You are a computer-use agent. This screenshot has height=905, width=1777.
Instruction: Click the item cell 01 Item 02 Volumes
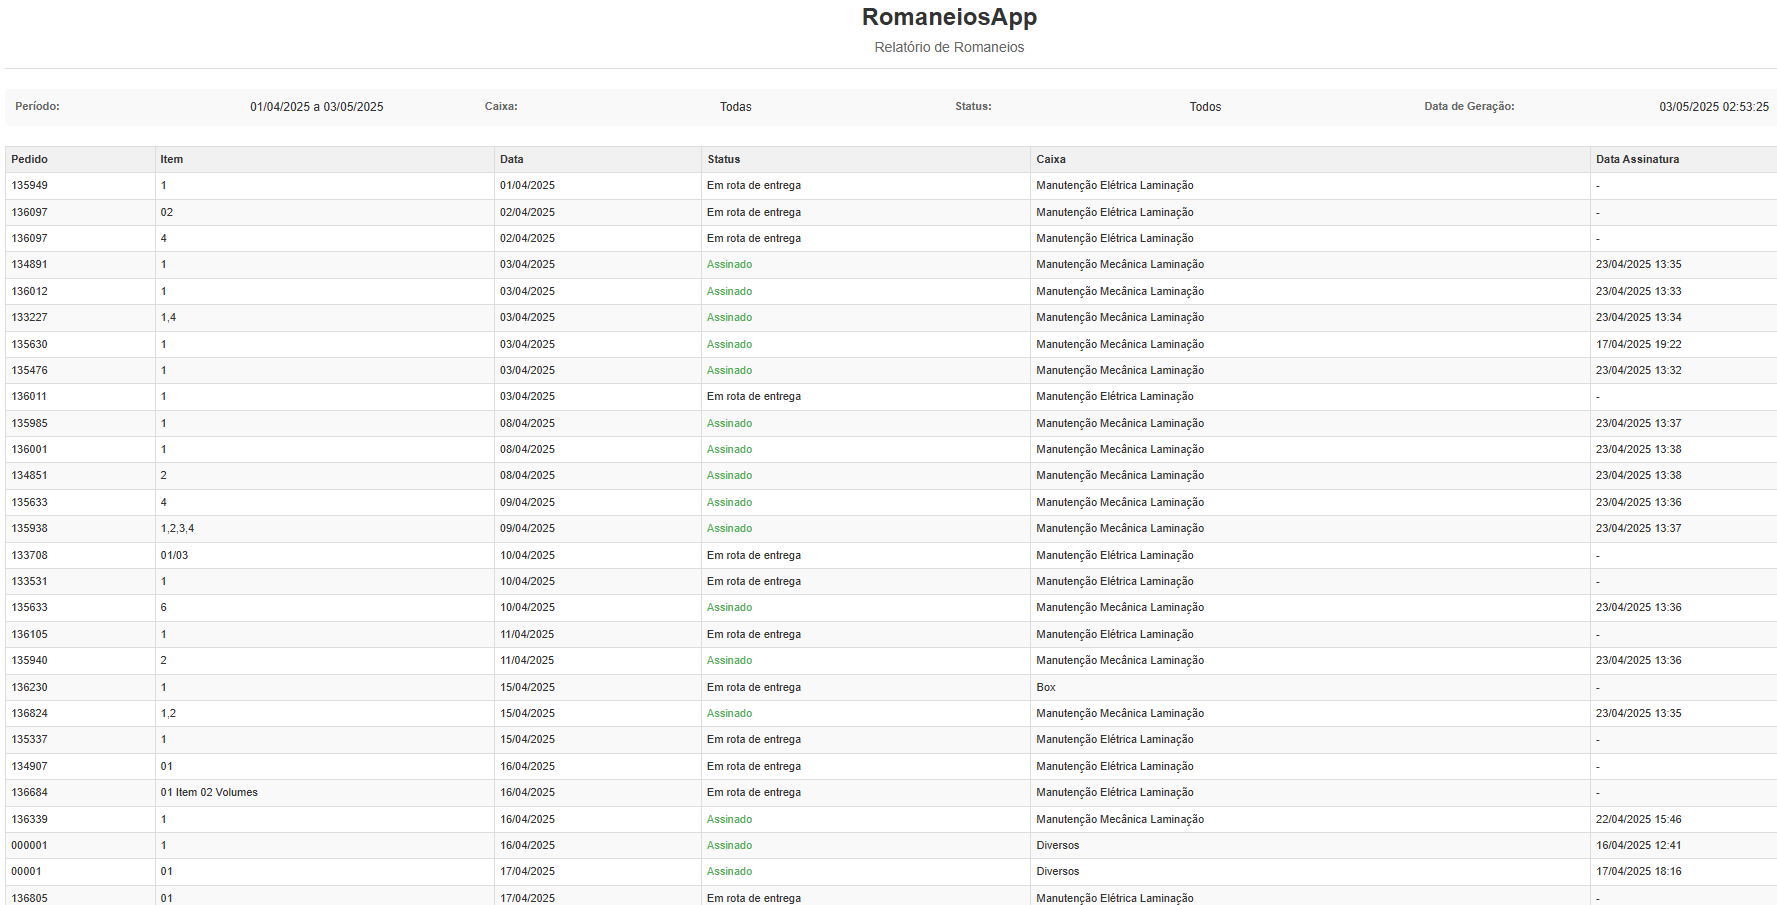coord(209,793)
